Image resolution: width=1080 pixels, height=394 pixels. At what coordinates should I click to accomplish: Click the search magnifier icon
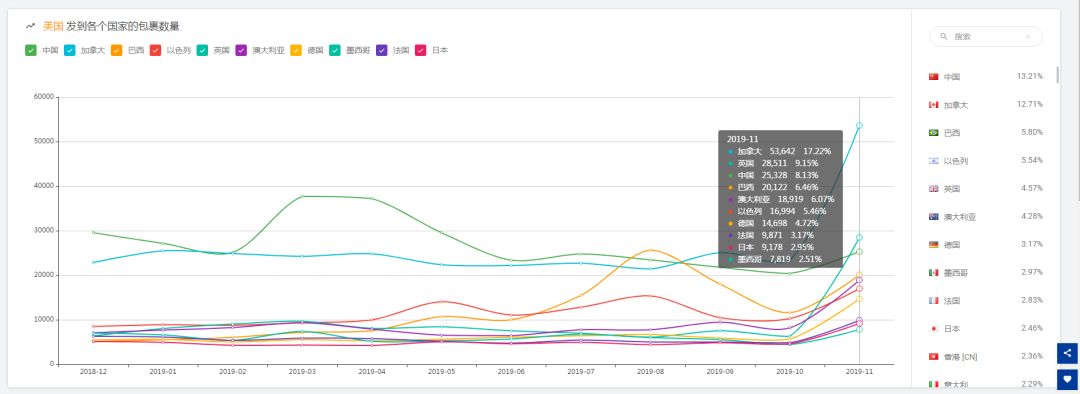944,37
